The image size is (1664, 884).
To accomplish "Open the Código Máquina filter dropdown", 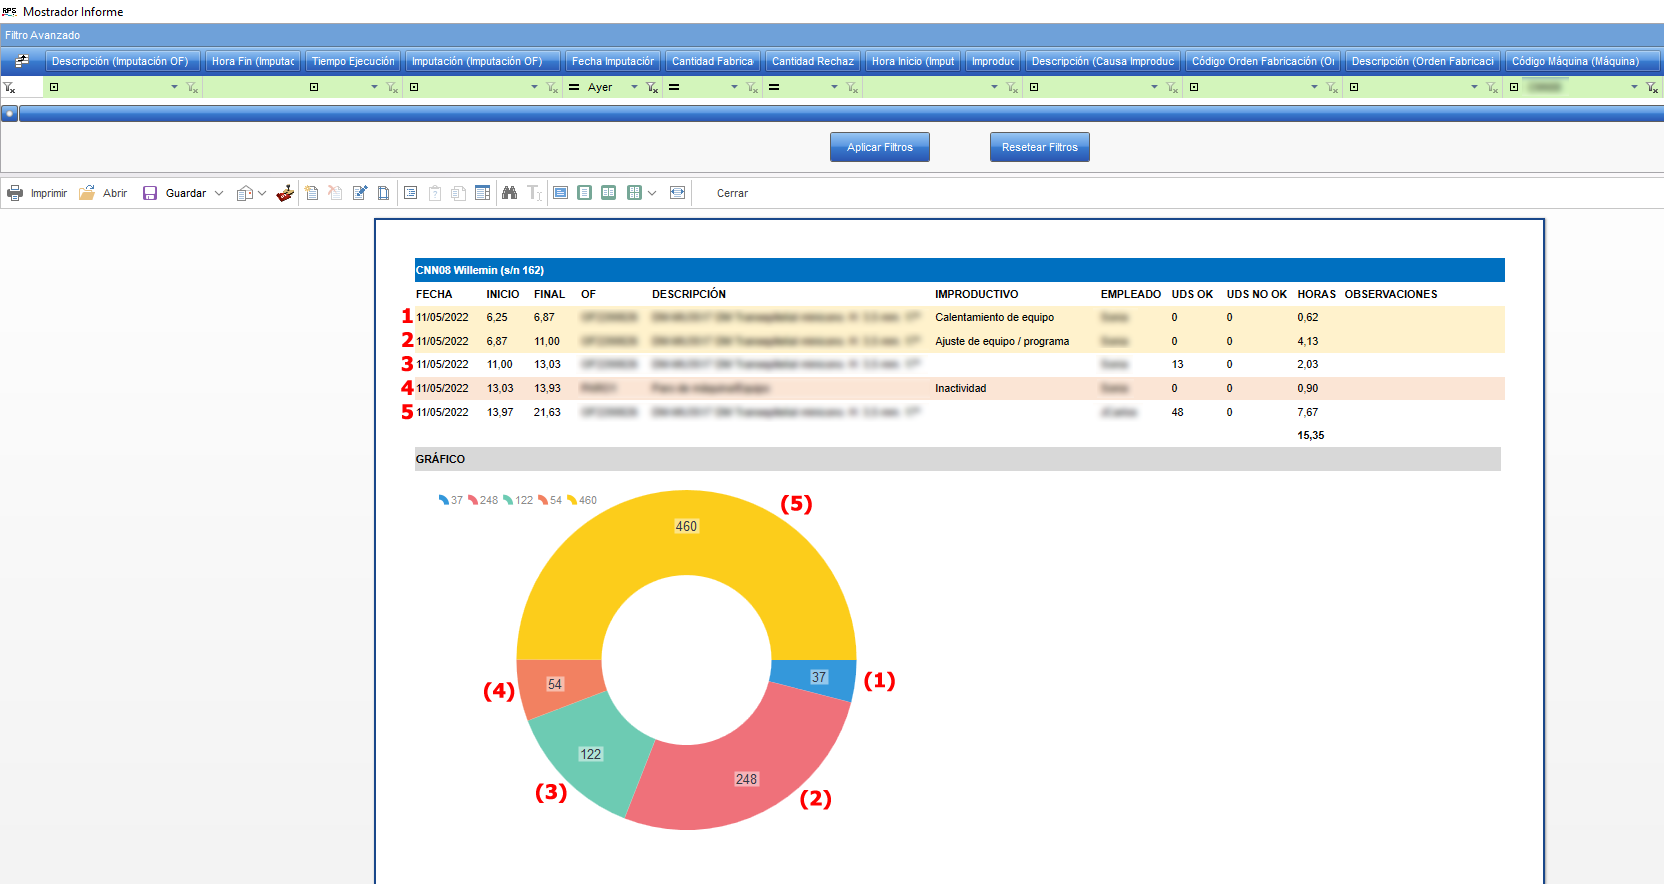I will 1634,87.
